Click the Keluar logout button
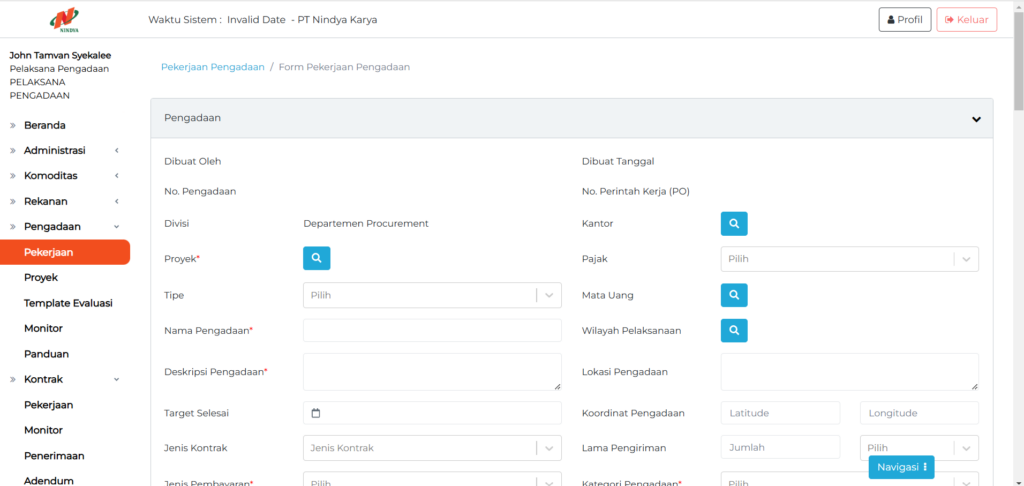The width and height of the screenshot is (1024, 486). tap(966, 20)
